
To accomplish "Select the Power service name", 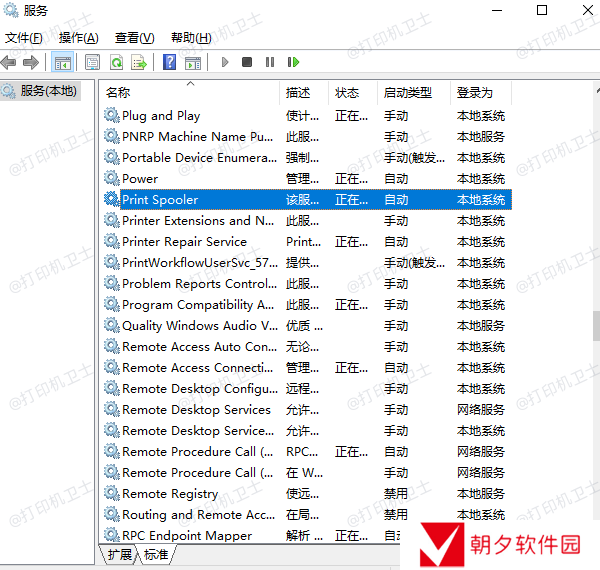I will pos(140,179).
